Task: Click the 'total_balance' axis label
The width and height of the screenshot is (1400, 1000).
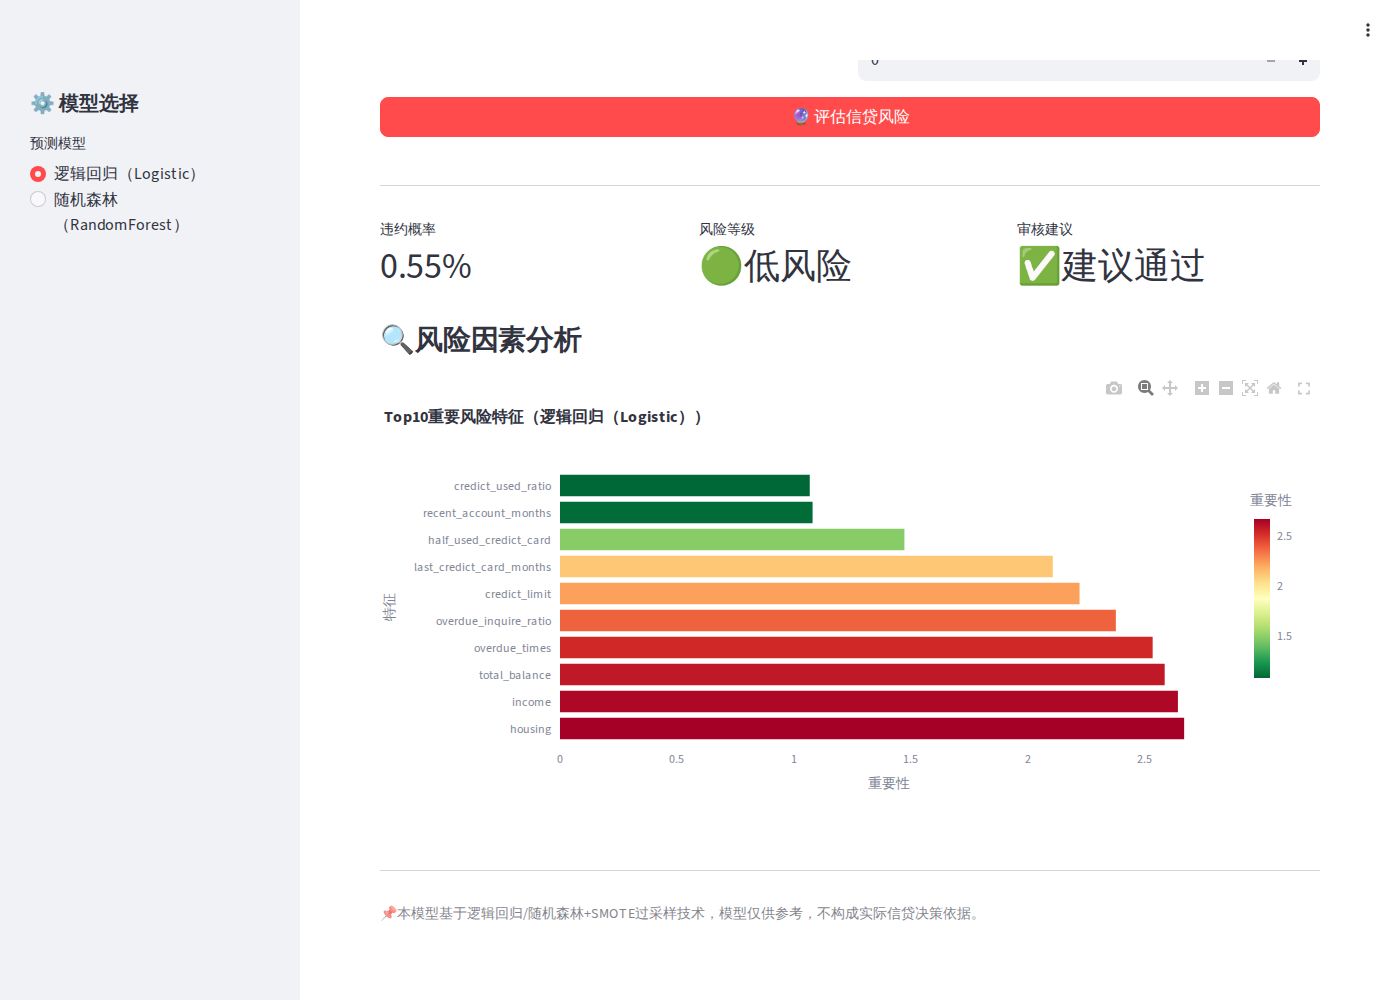Action: click(x=514, y=675)
